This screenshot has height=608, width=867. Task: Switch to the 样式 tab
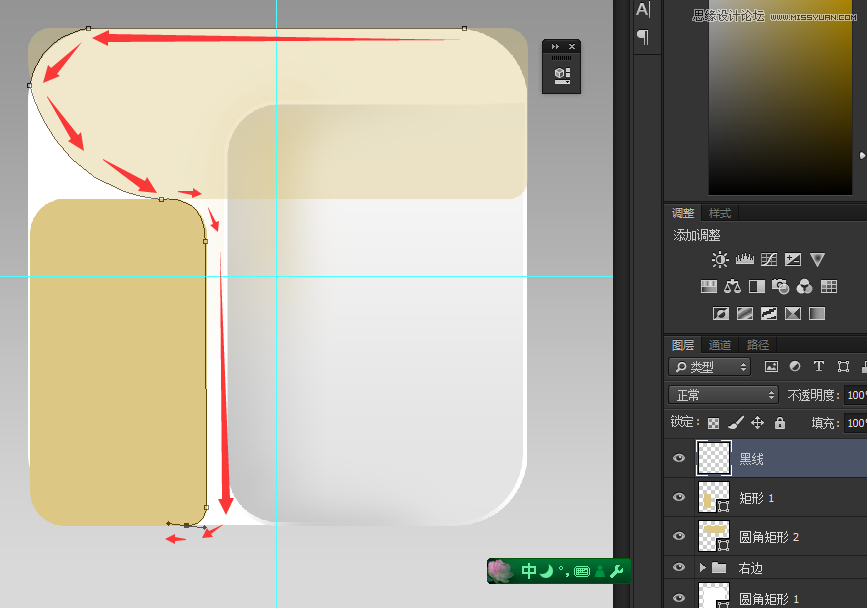720,213
